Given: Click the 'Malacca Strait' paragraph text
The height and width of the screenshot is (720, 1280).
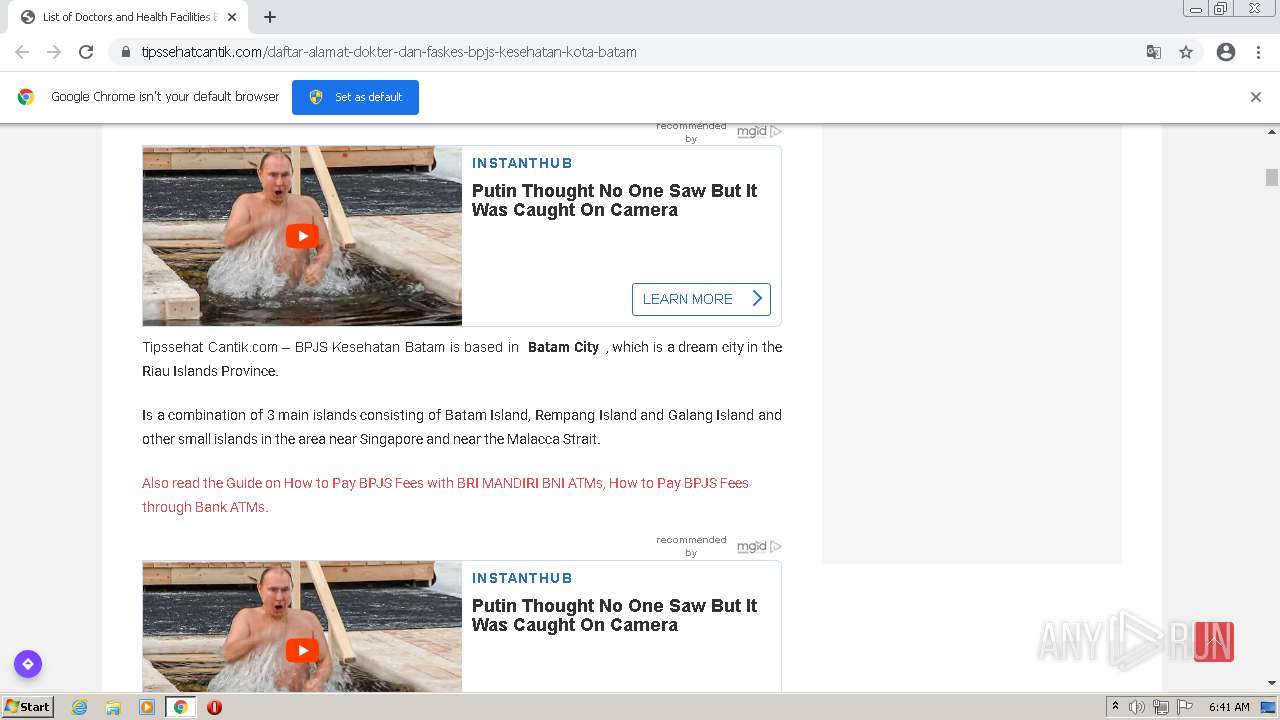Looking at the screenshot, I should click(x=553, y=439).
